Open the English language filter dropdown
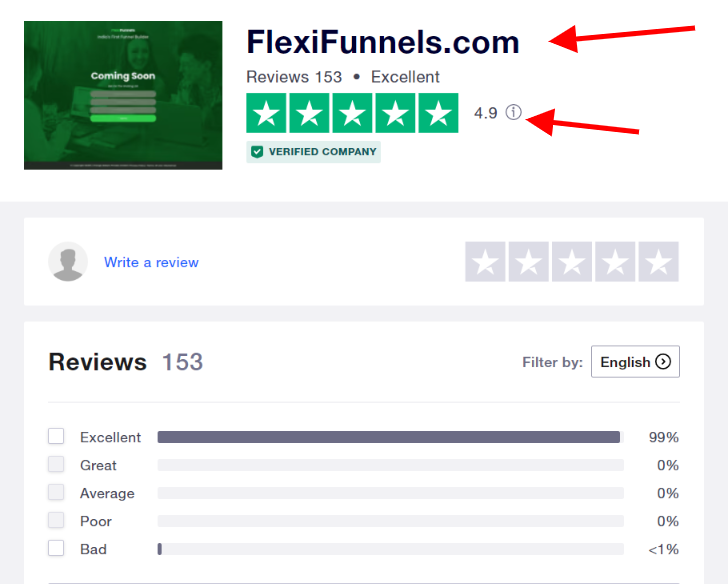728x584 pixels. 635,362
